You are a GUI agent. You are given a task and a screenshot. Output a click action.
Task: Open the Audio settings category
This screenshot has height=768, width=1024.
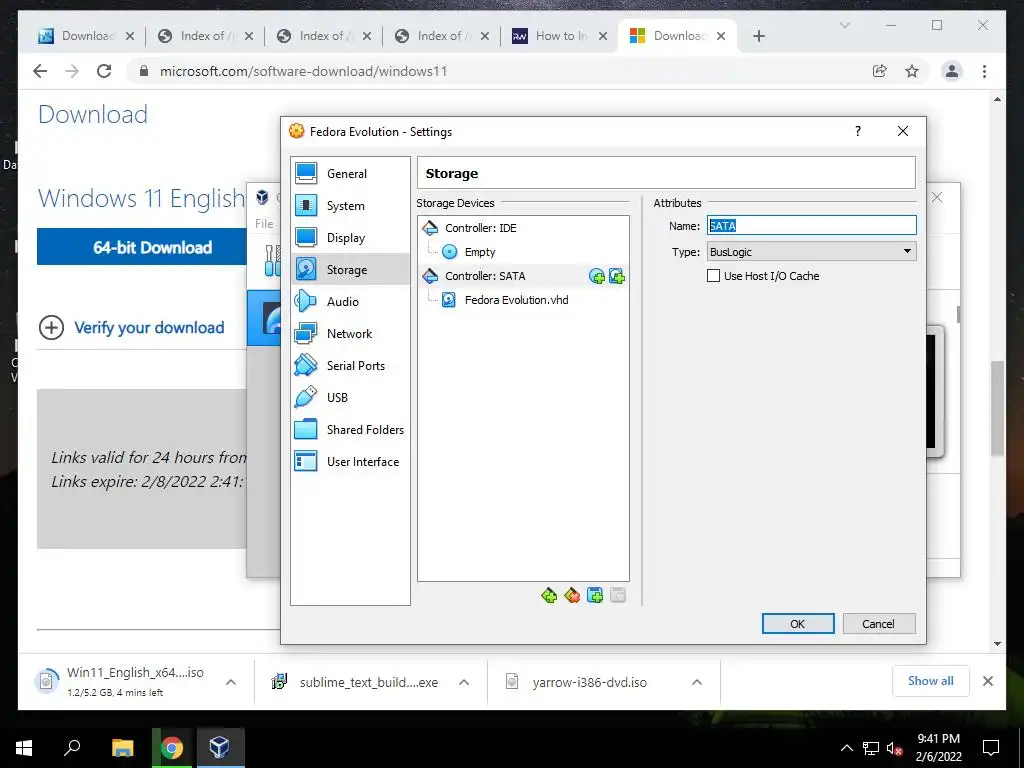(350, 301)
